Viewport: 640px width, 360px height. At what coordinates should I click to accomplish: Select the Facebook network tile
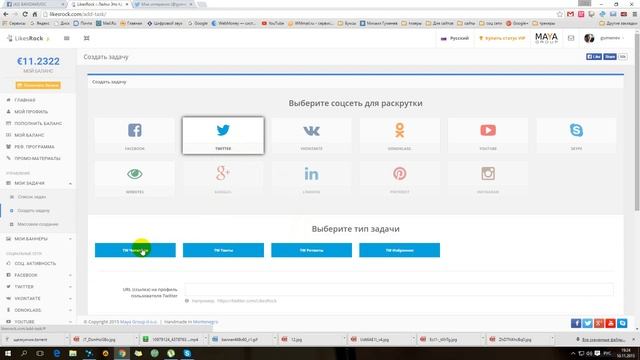135,136
